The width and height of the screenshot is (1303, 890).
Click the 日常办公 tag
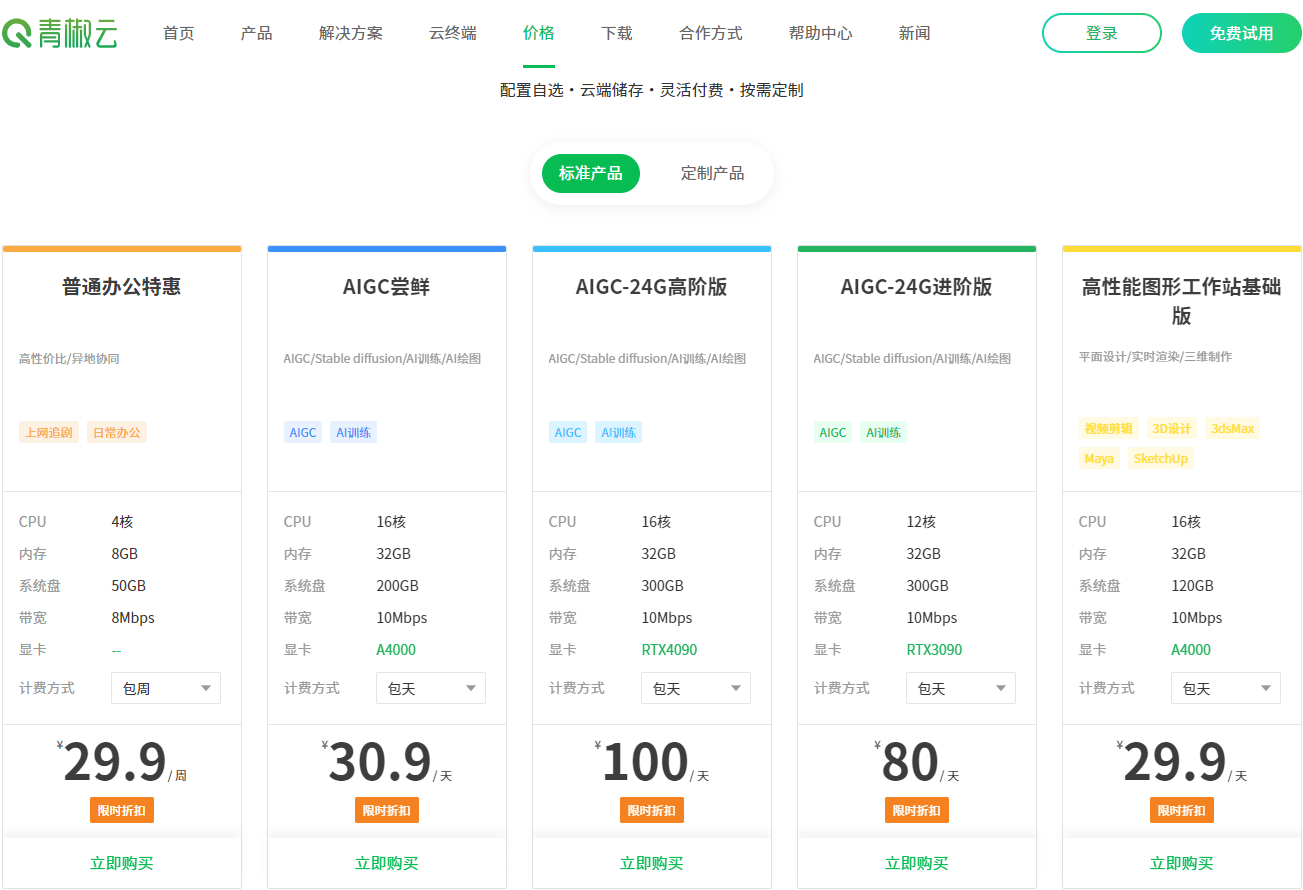coord(117,432)
